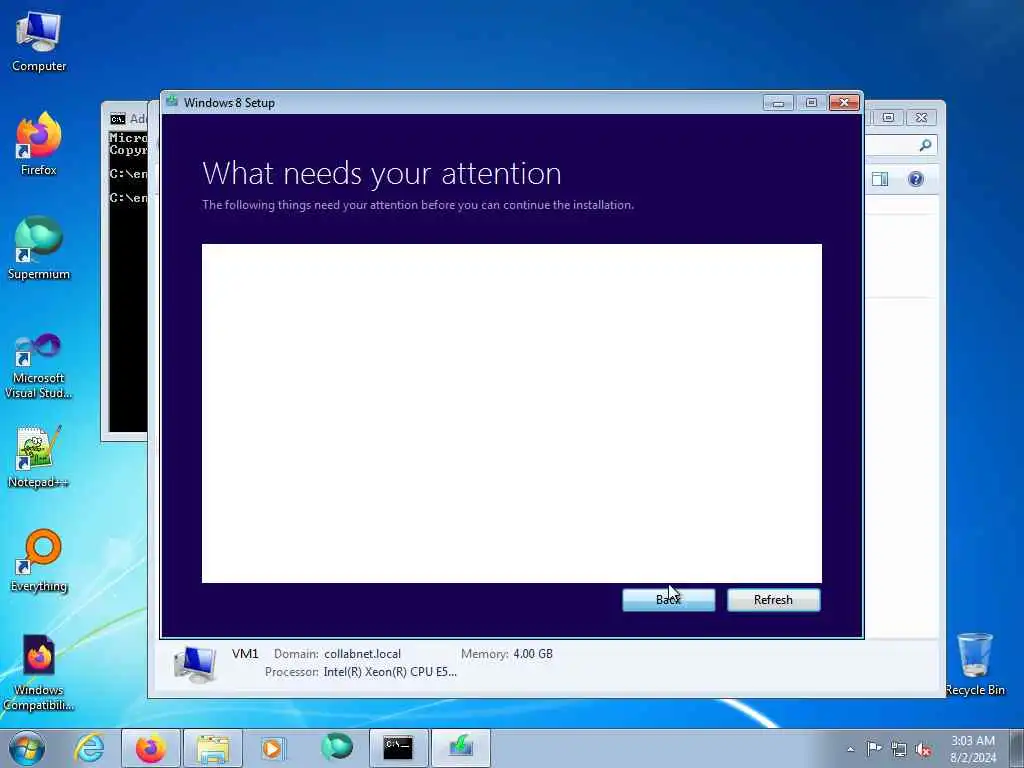Open Windows Media Player from the taskbar
Viewport: 1024px width, 768px height.
(273, 748)
